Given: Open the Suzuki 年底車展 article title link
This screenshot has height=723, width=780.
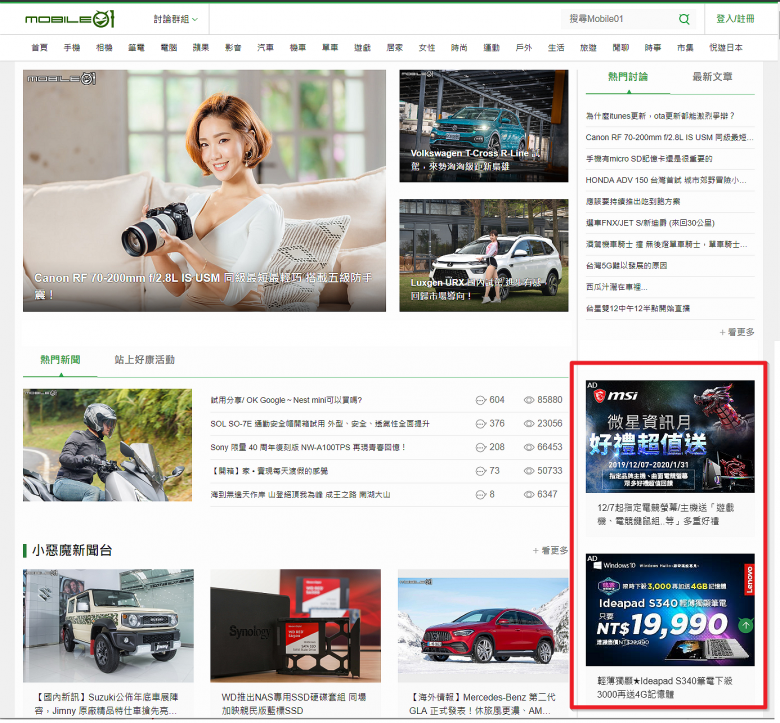Looking at the screenshot, I should pyautogui.click(x=106, y=704).
